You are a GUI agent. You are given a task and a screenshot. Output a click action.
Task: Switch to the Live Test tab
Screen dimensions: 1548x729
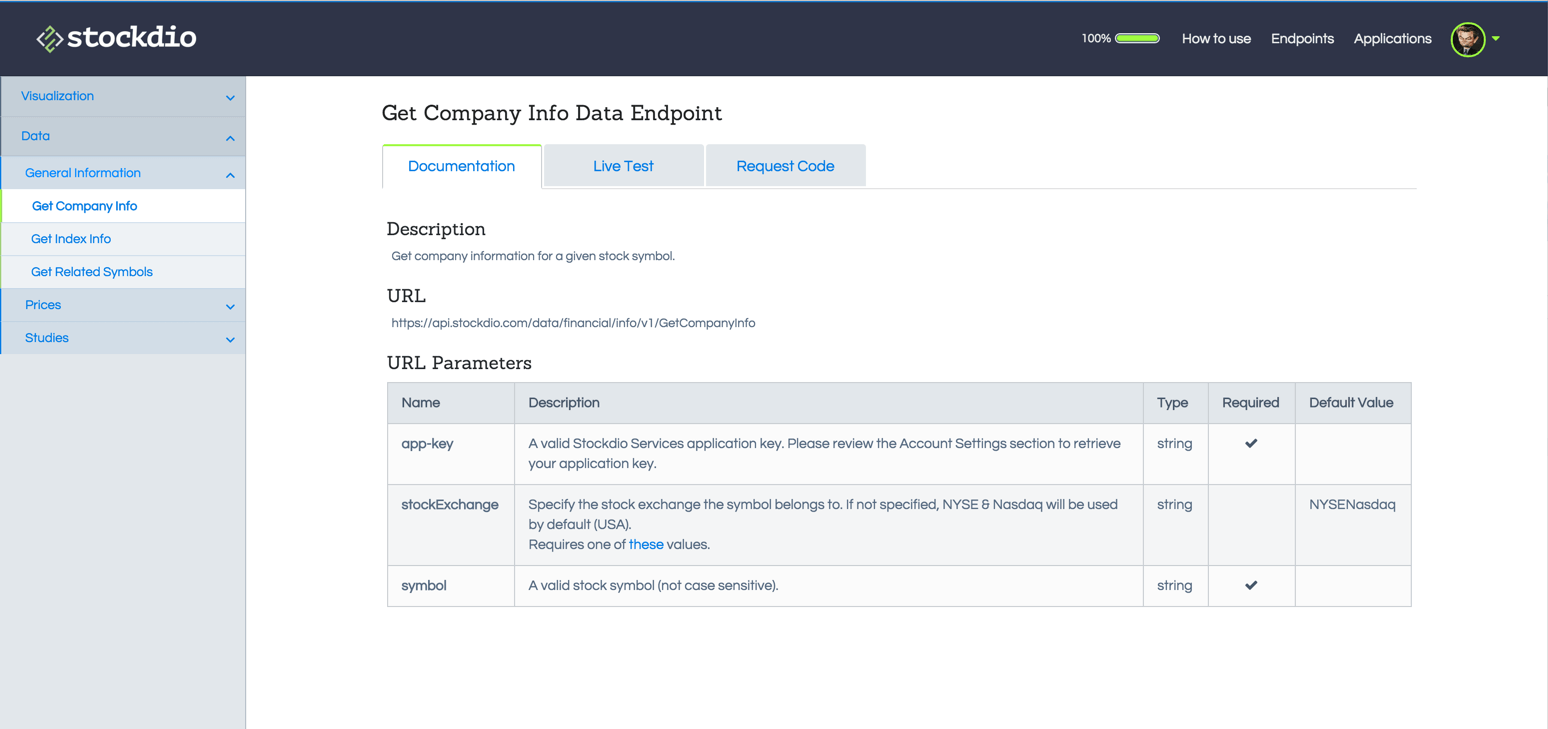tap(623, 166)
